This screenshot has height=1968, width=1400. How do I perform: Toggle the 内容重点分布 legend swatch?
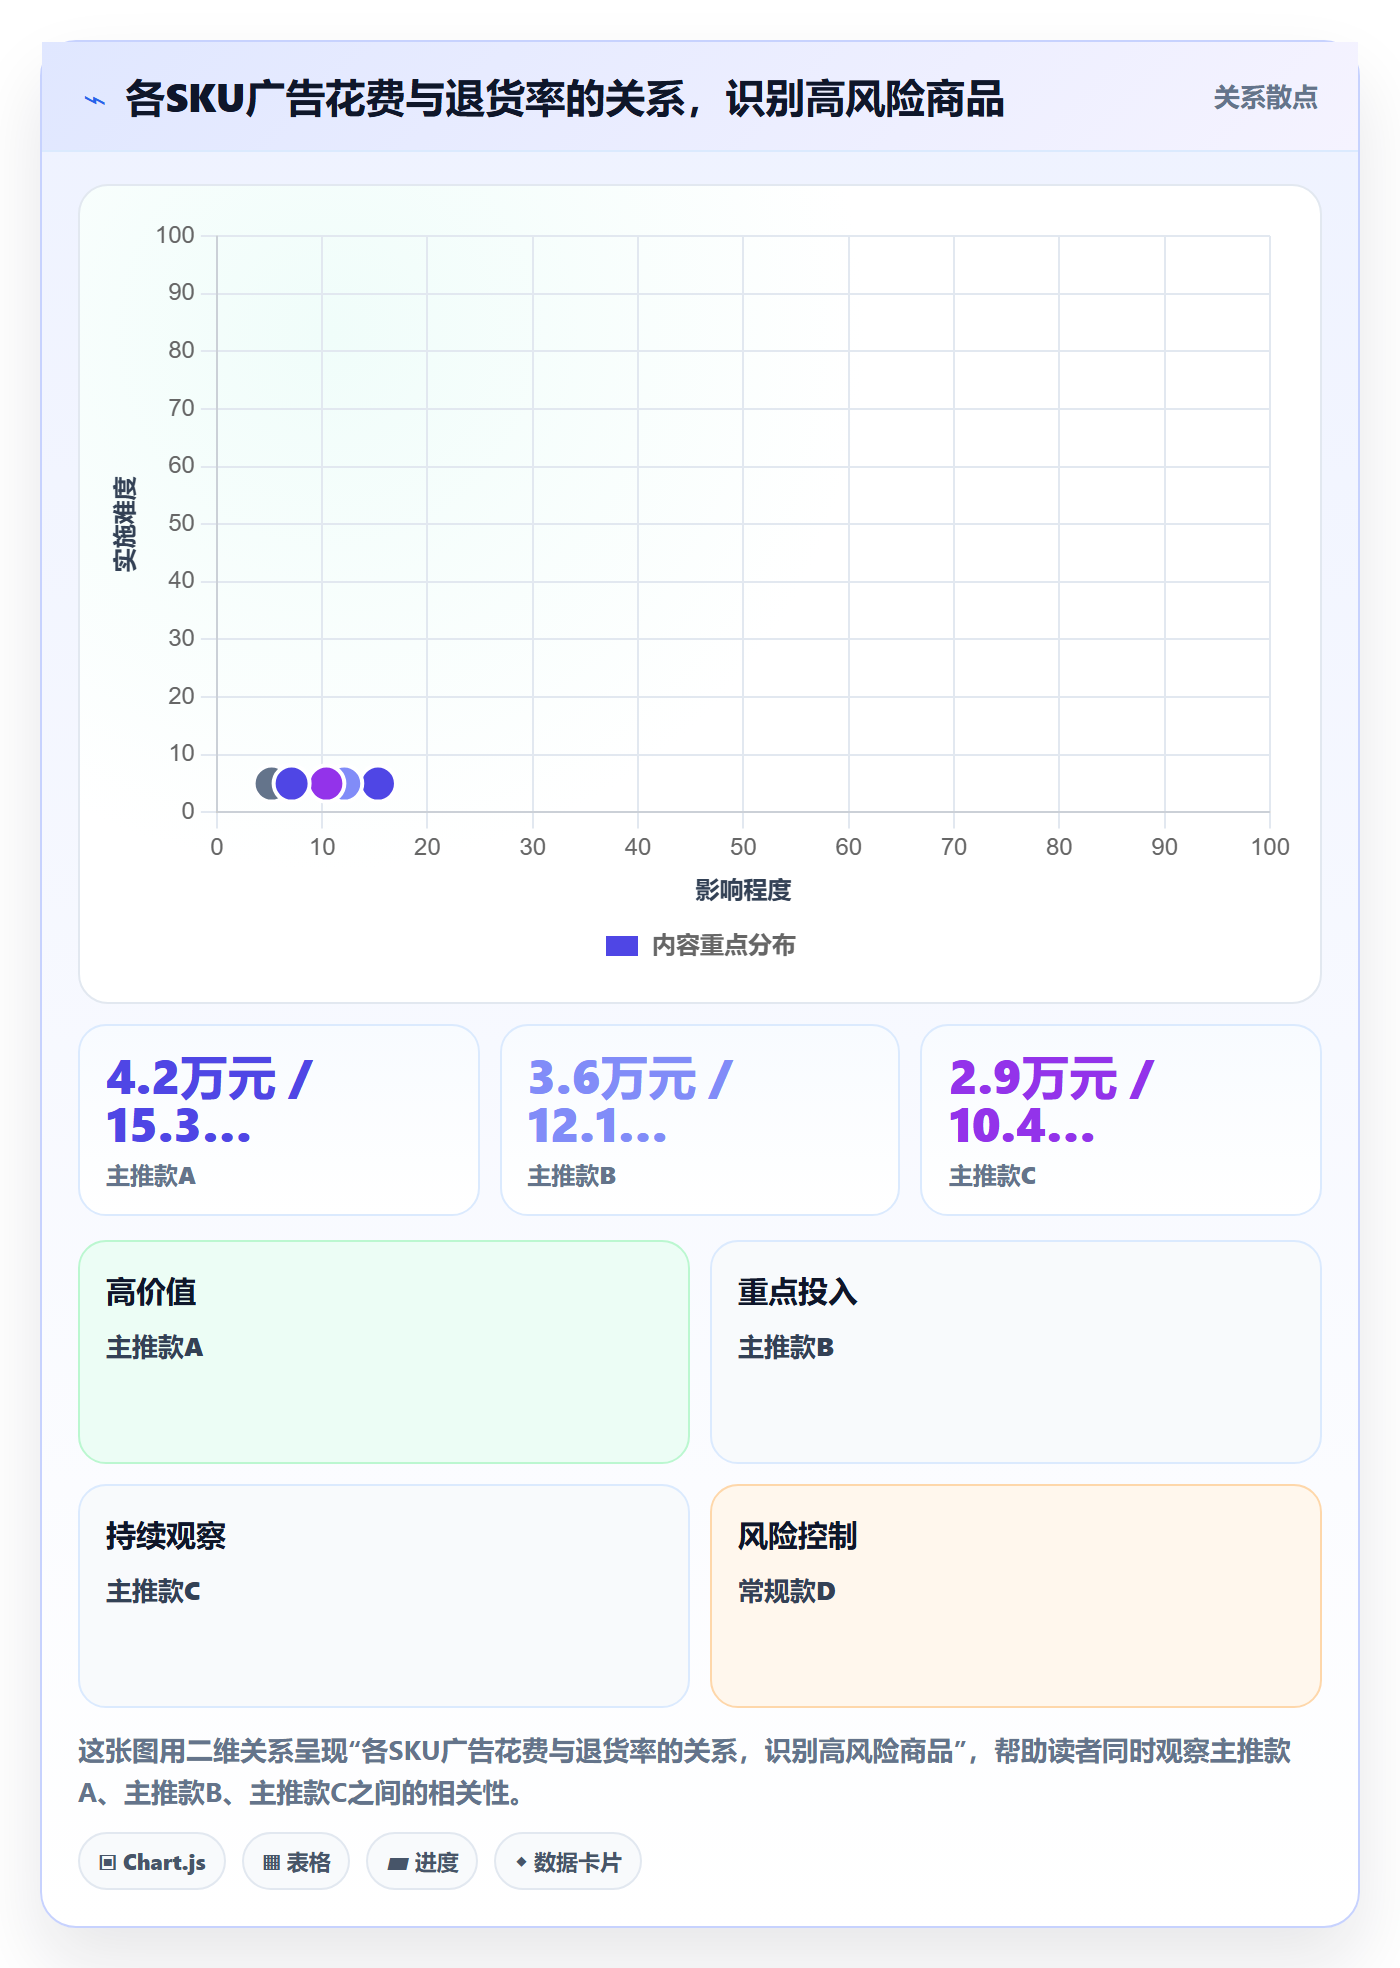pos(621,946)
